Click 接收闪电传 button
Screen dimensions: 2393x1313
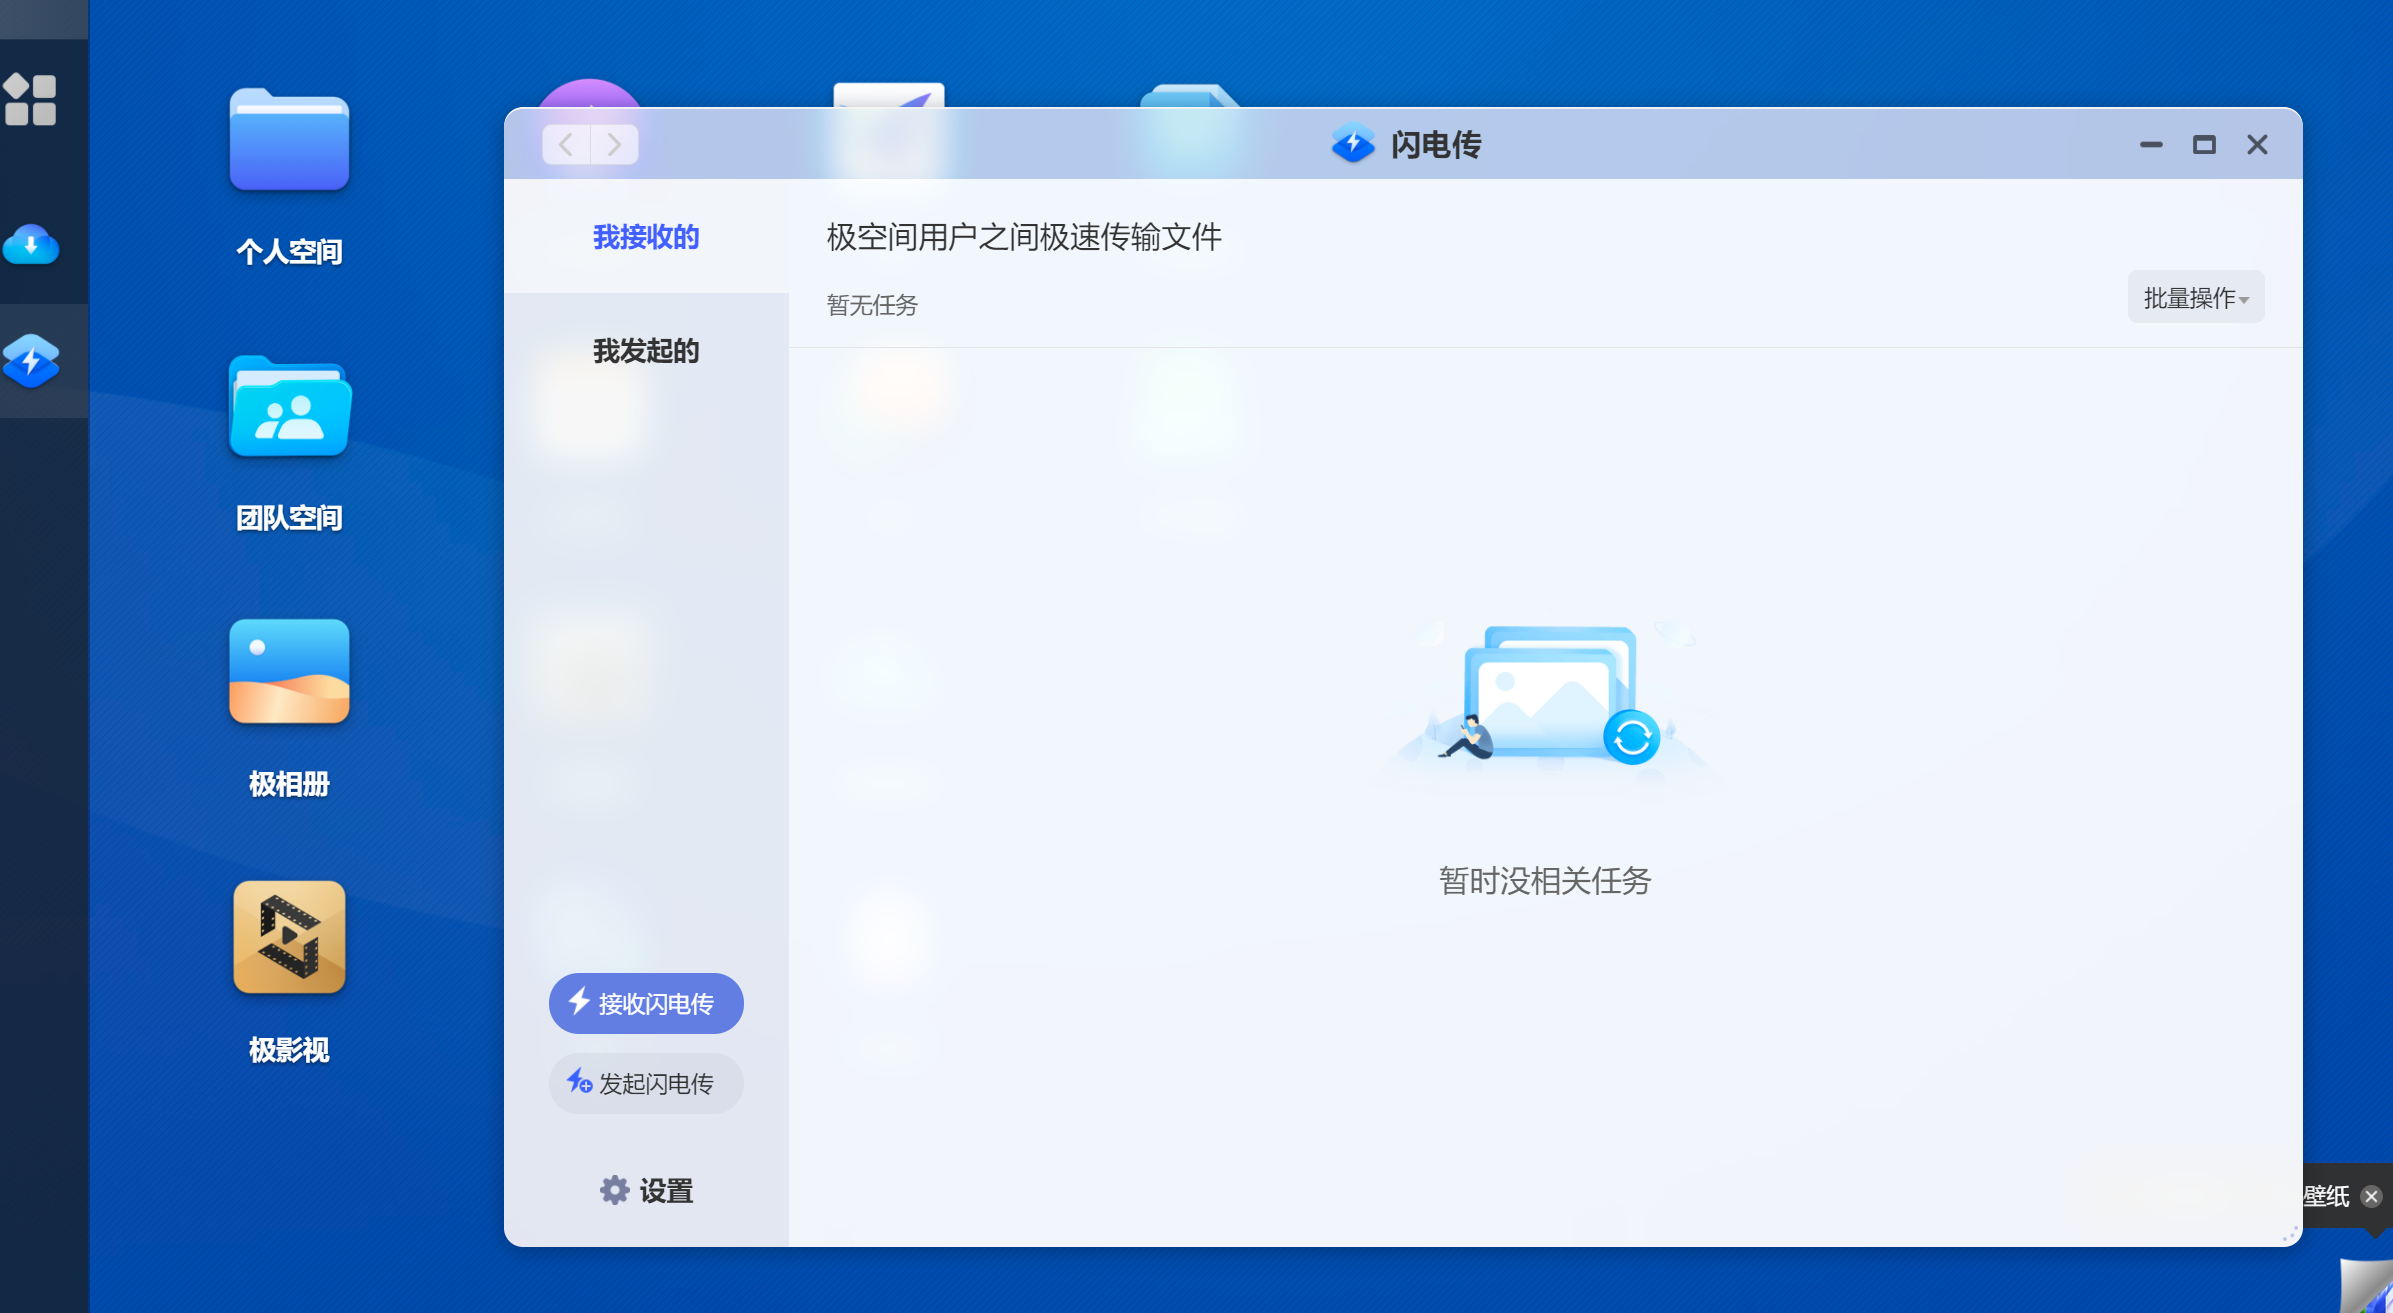646,1003
